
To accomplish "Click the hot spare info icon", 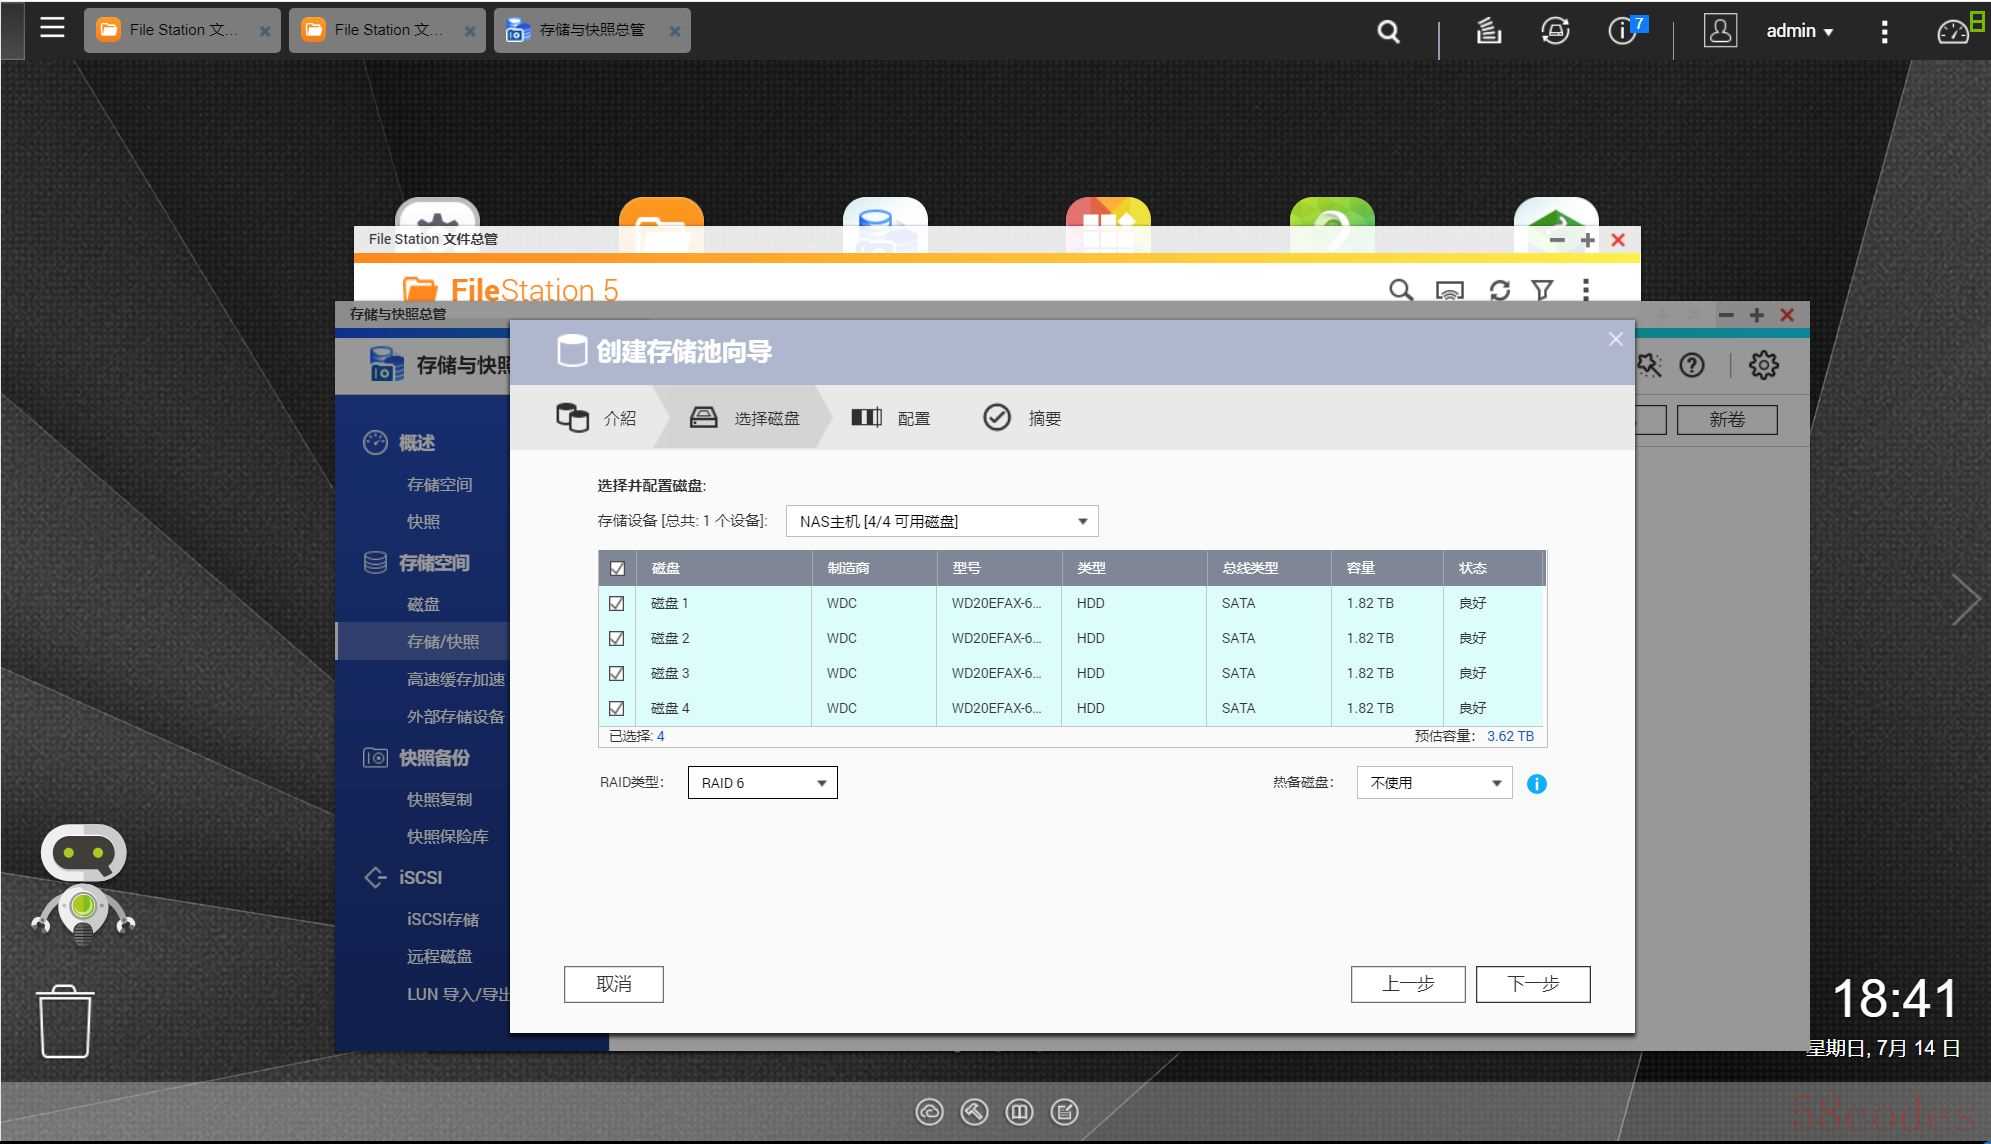I will [x=1537, y=784].
